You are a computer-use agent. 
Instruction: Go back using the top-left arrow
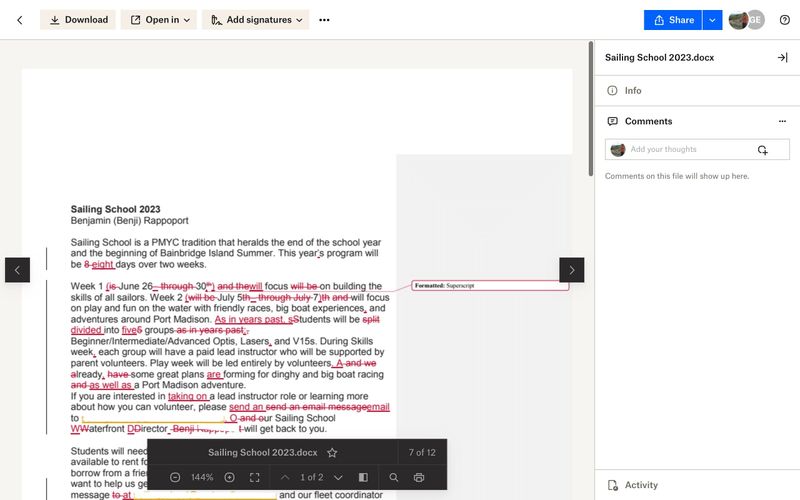click(x=19, y=20)
